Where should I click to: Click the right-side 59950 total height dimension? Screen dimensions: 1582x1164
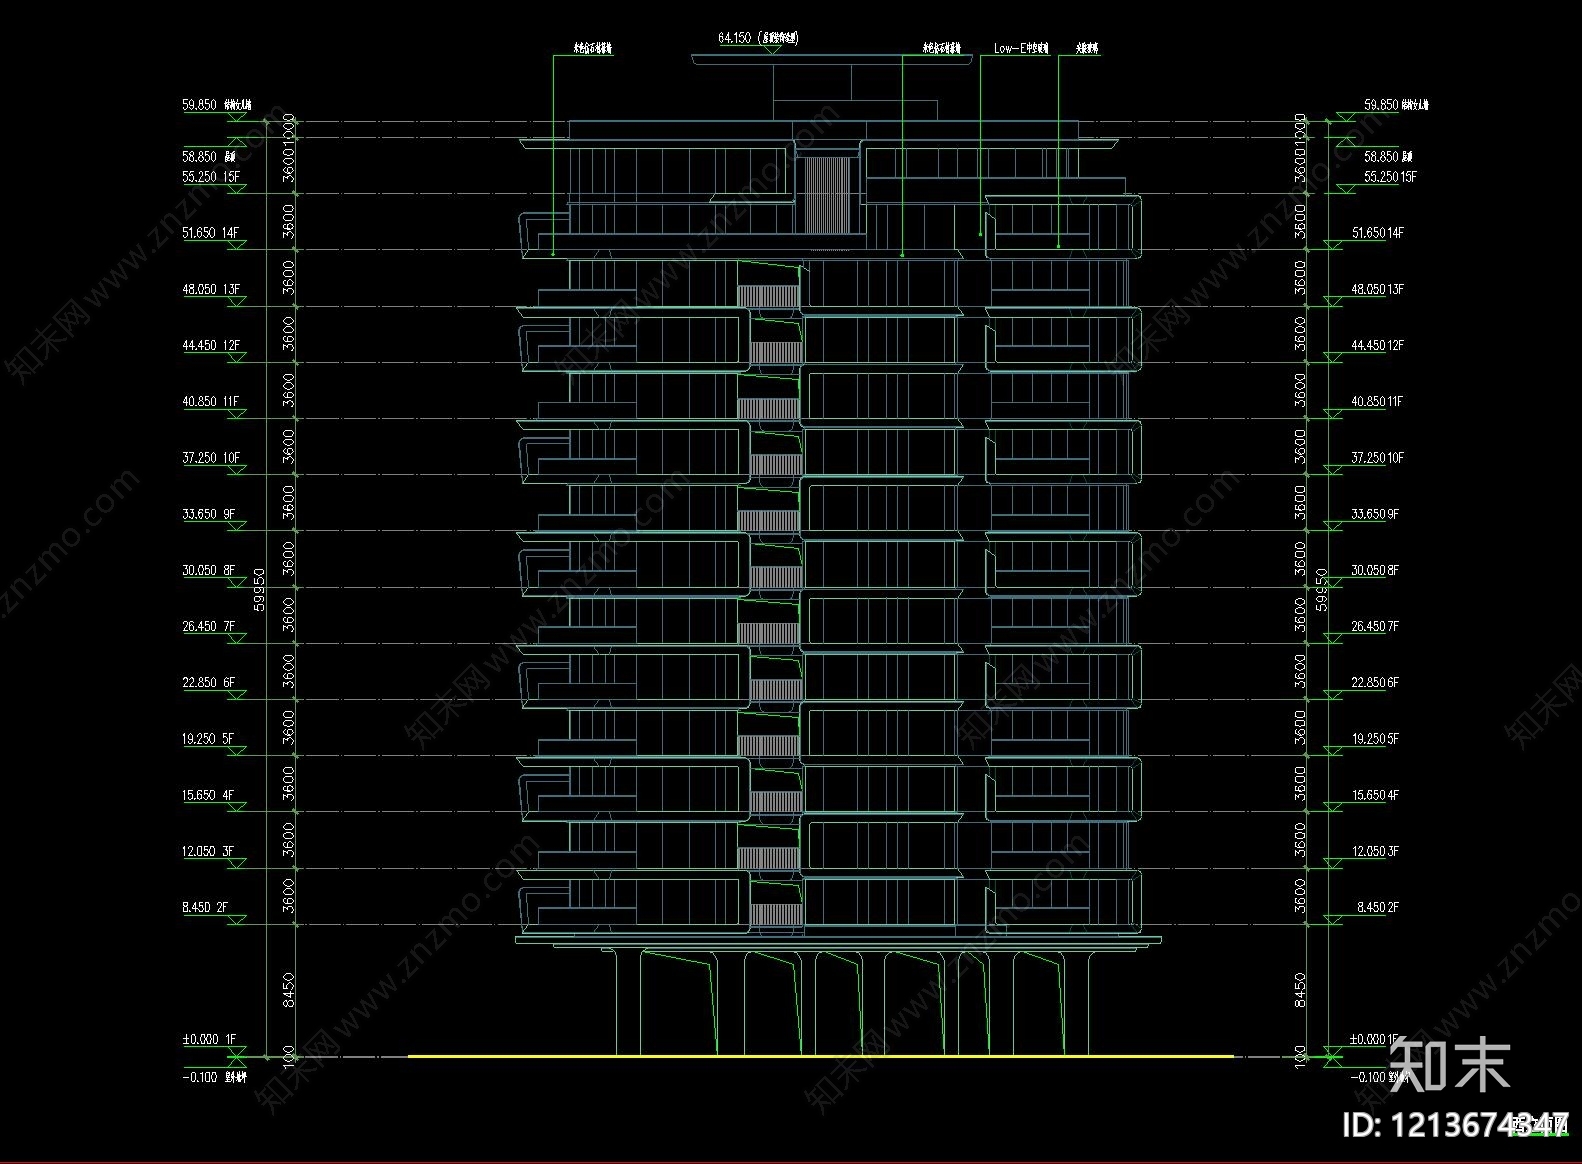pos(1322,590)
